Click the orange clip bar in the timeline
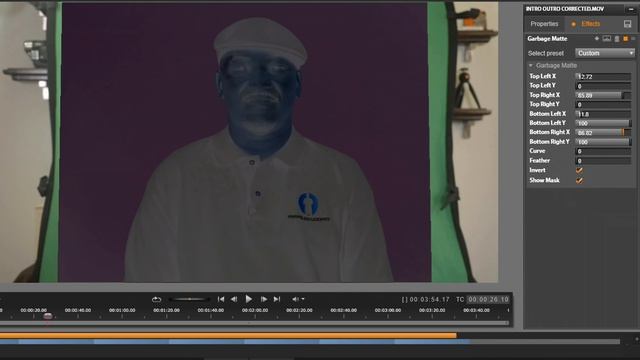This screenshot has width=640, height=360. 228,336
